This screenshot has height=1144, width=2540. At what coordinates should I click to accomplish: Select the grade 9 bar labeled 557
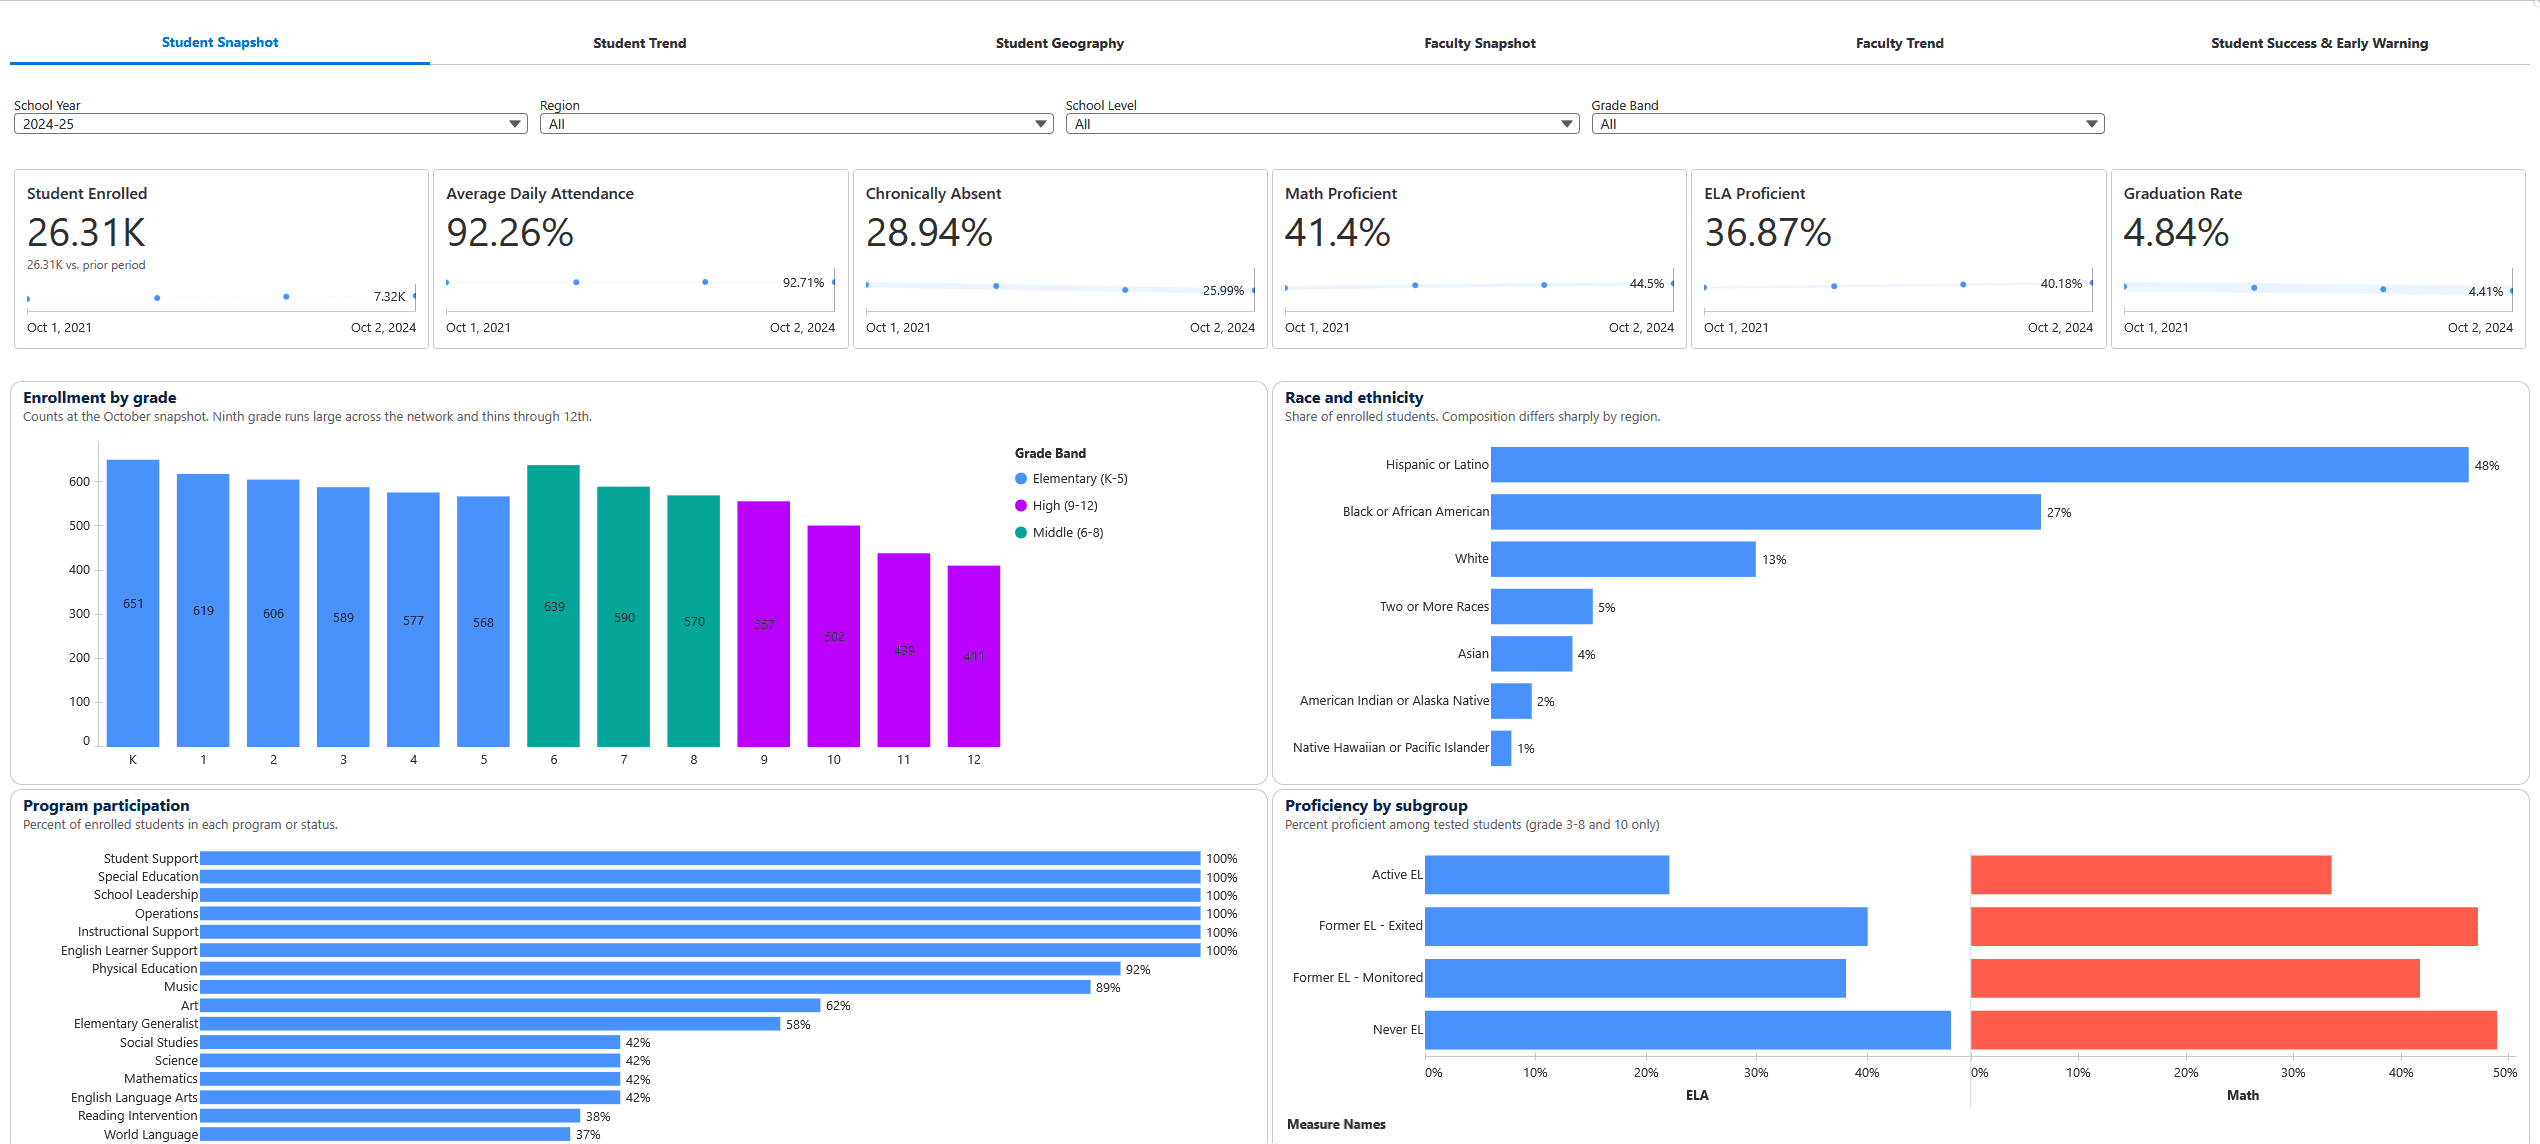(764, 624)
